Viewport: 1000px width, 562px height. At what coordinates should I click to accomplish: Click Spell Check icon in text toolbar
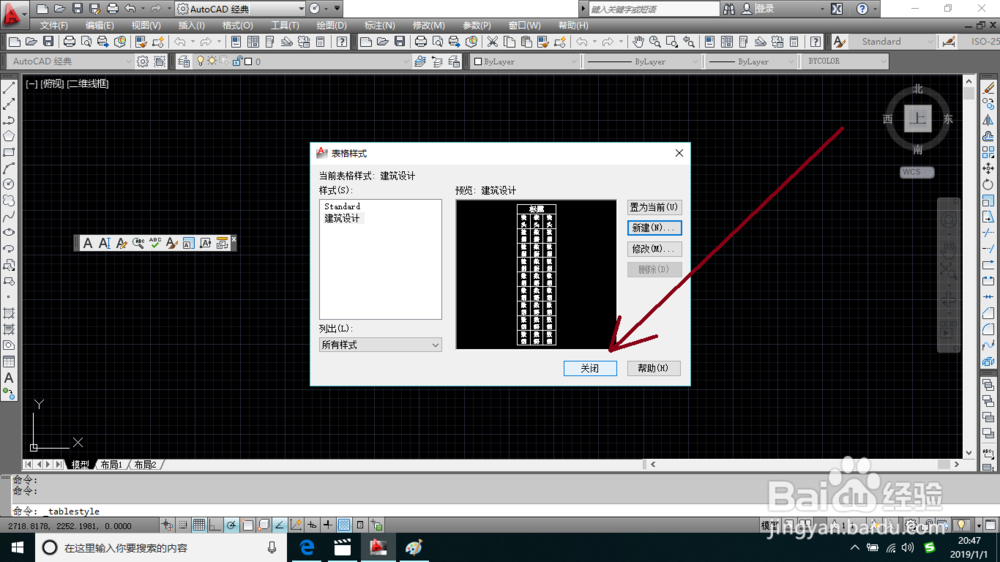click(x=155, y=243)
